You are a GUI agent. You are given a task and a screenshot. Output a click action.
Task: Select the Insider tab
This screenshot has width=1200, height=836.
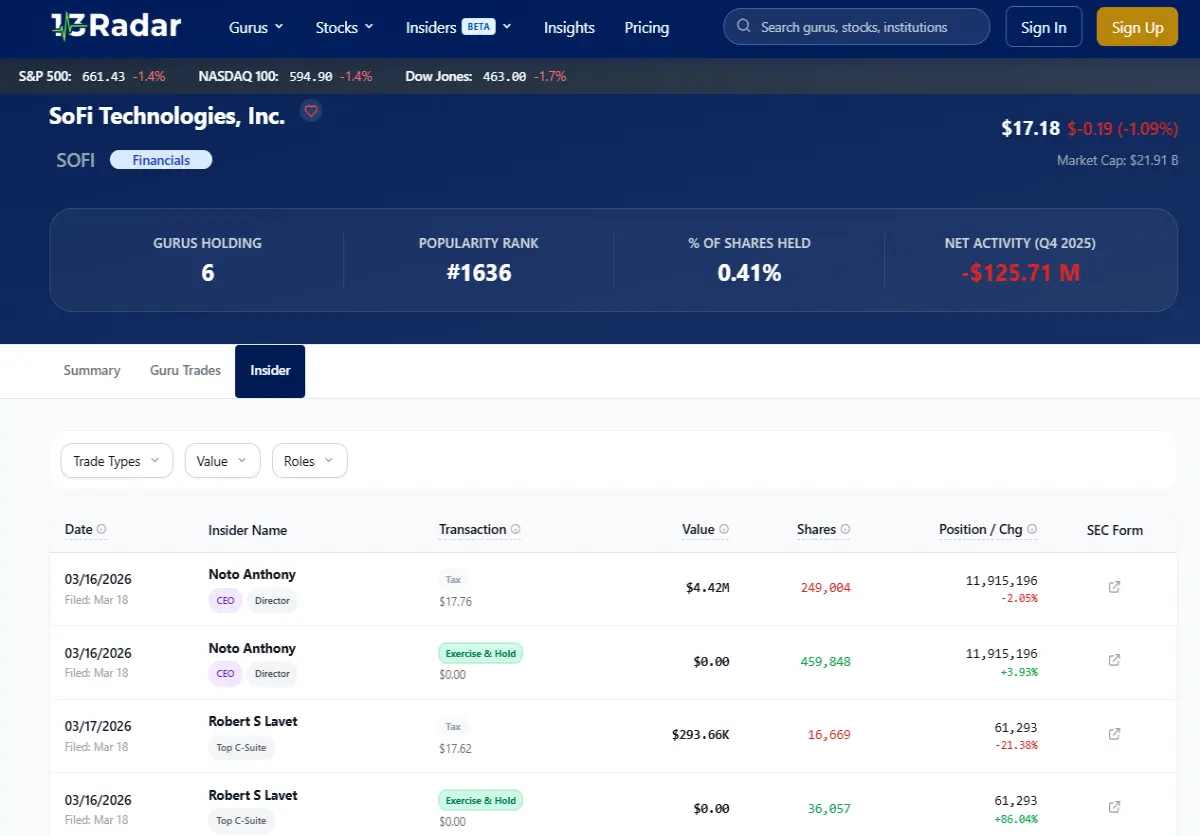(x=270, y=371)
